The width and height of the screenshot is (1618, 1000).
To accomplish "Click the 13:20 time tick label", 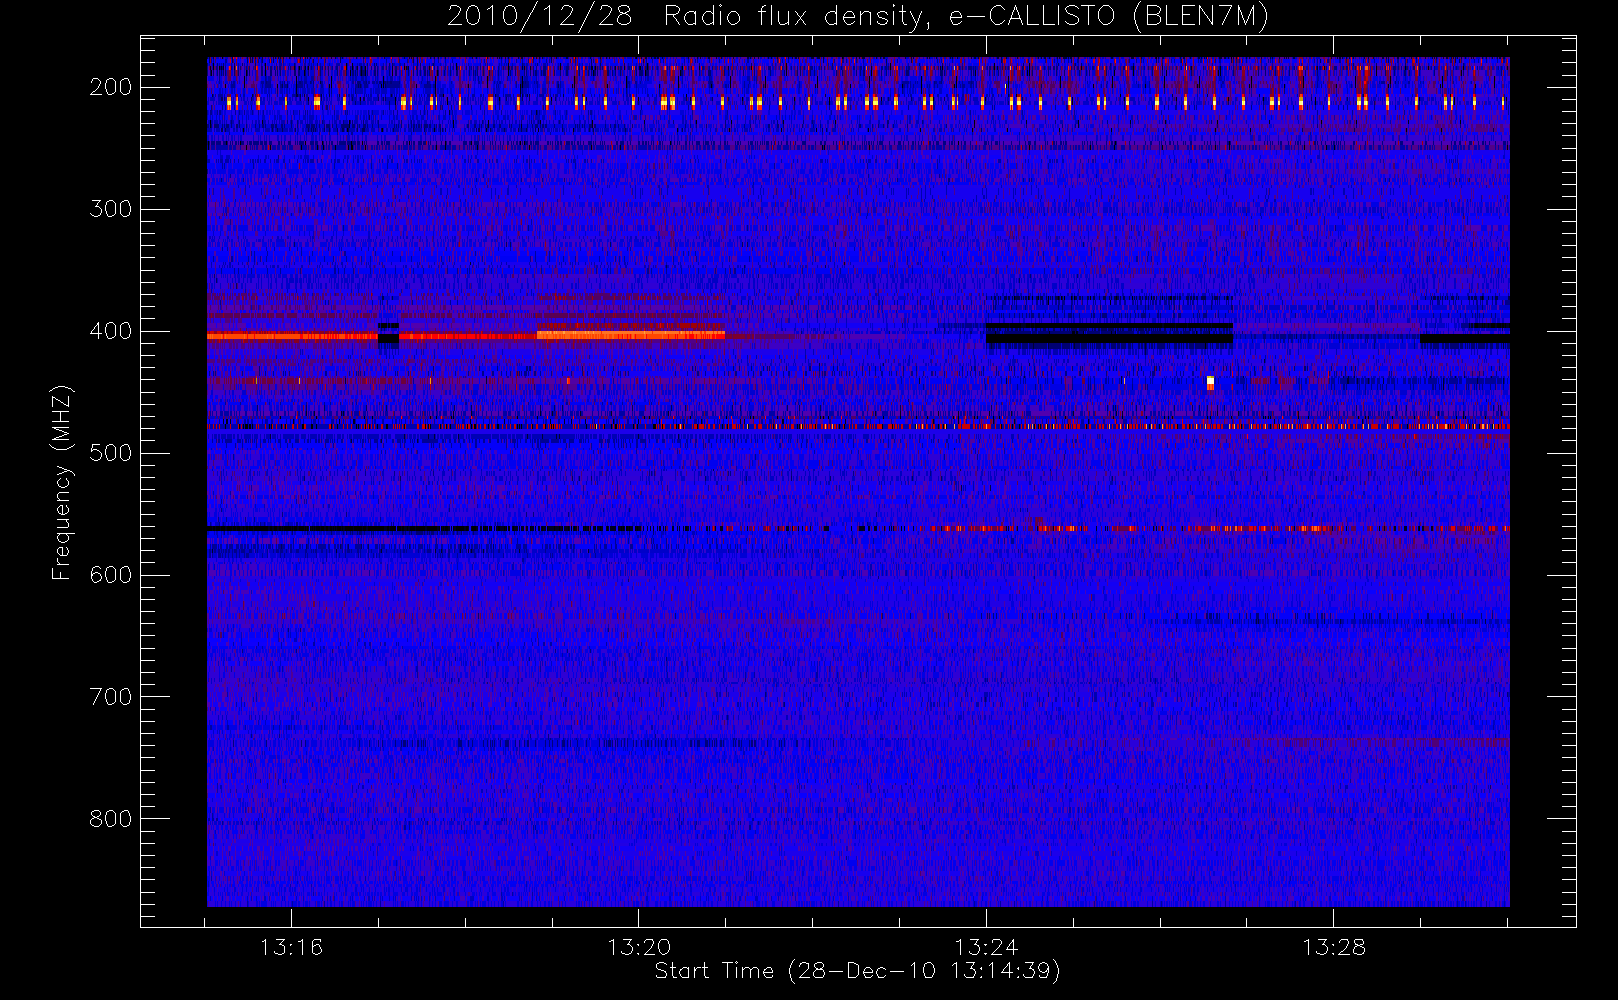I will click(638, 947).
